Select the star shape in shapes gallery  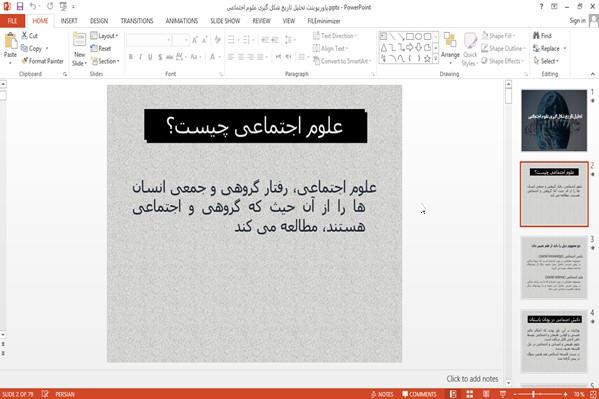[x=427, y=58]
